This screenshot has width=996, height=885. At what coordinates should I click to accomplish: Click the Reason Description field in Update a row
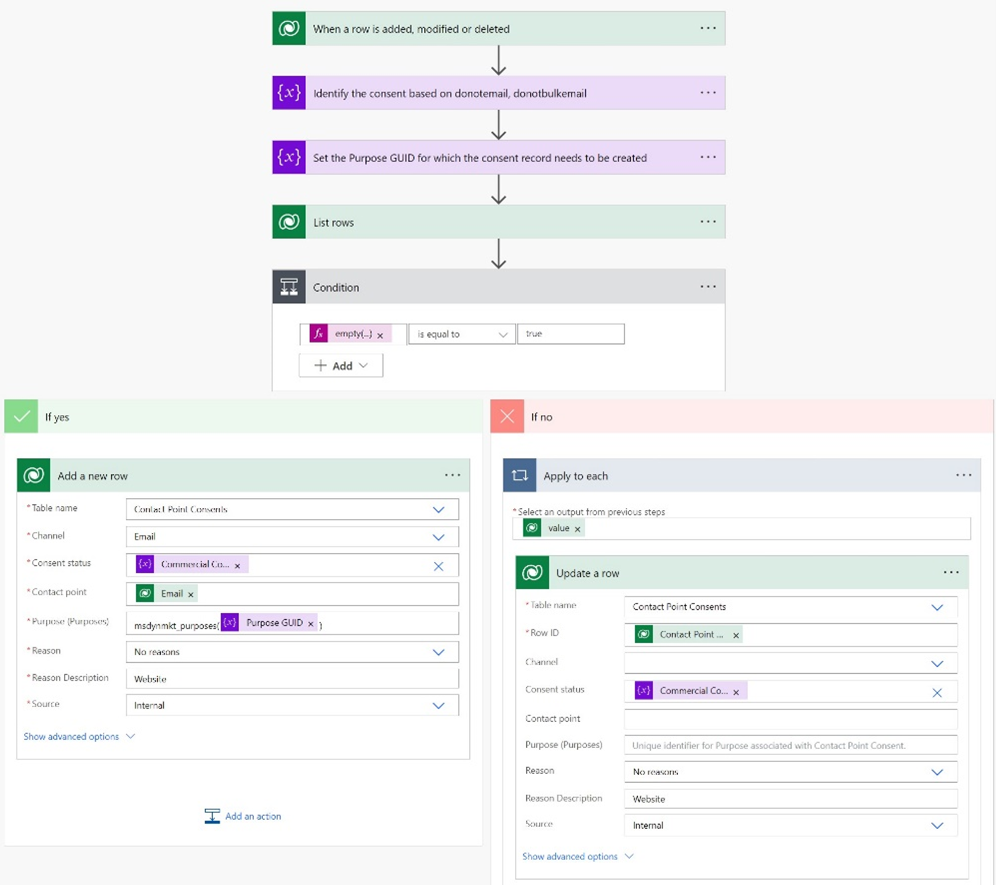pyautogui.click(x=790, y=799)
